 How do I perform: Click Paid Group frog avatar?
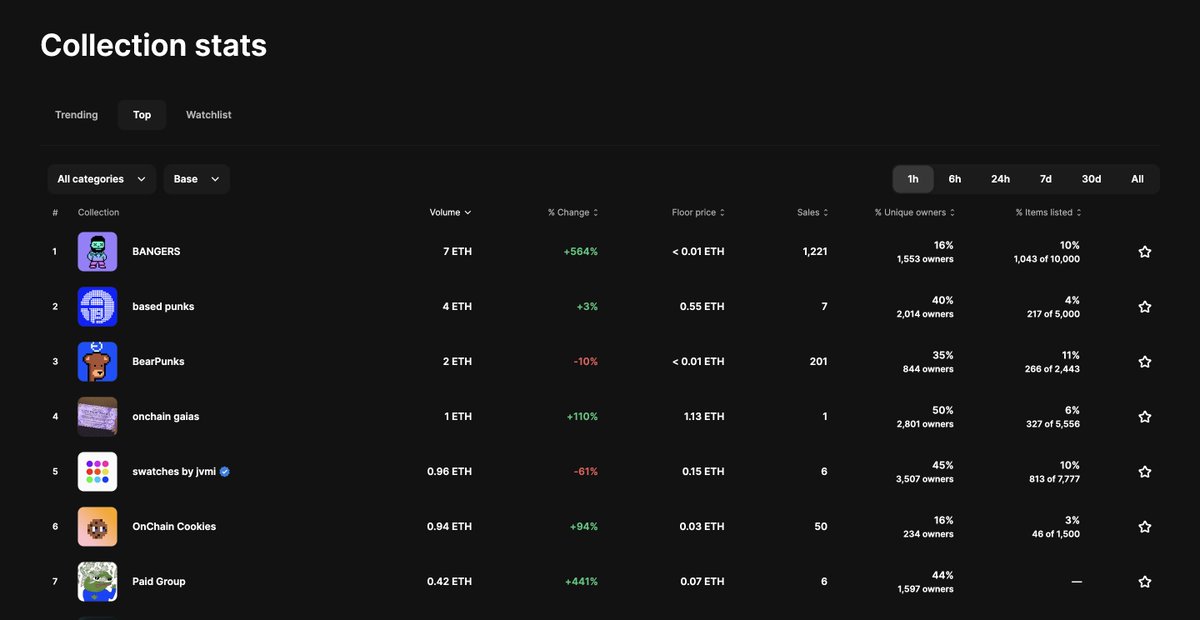pos(97,582)
